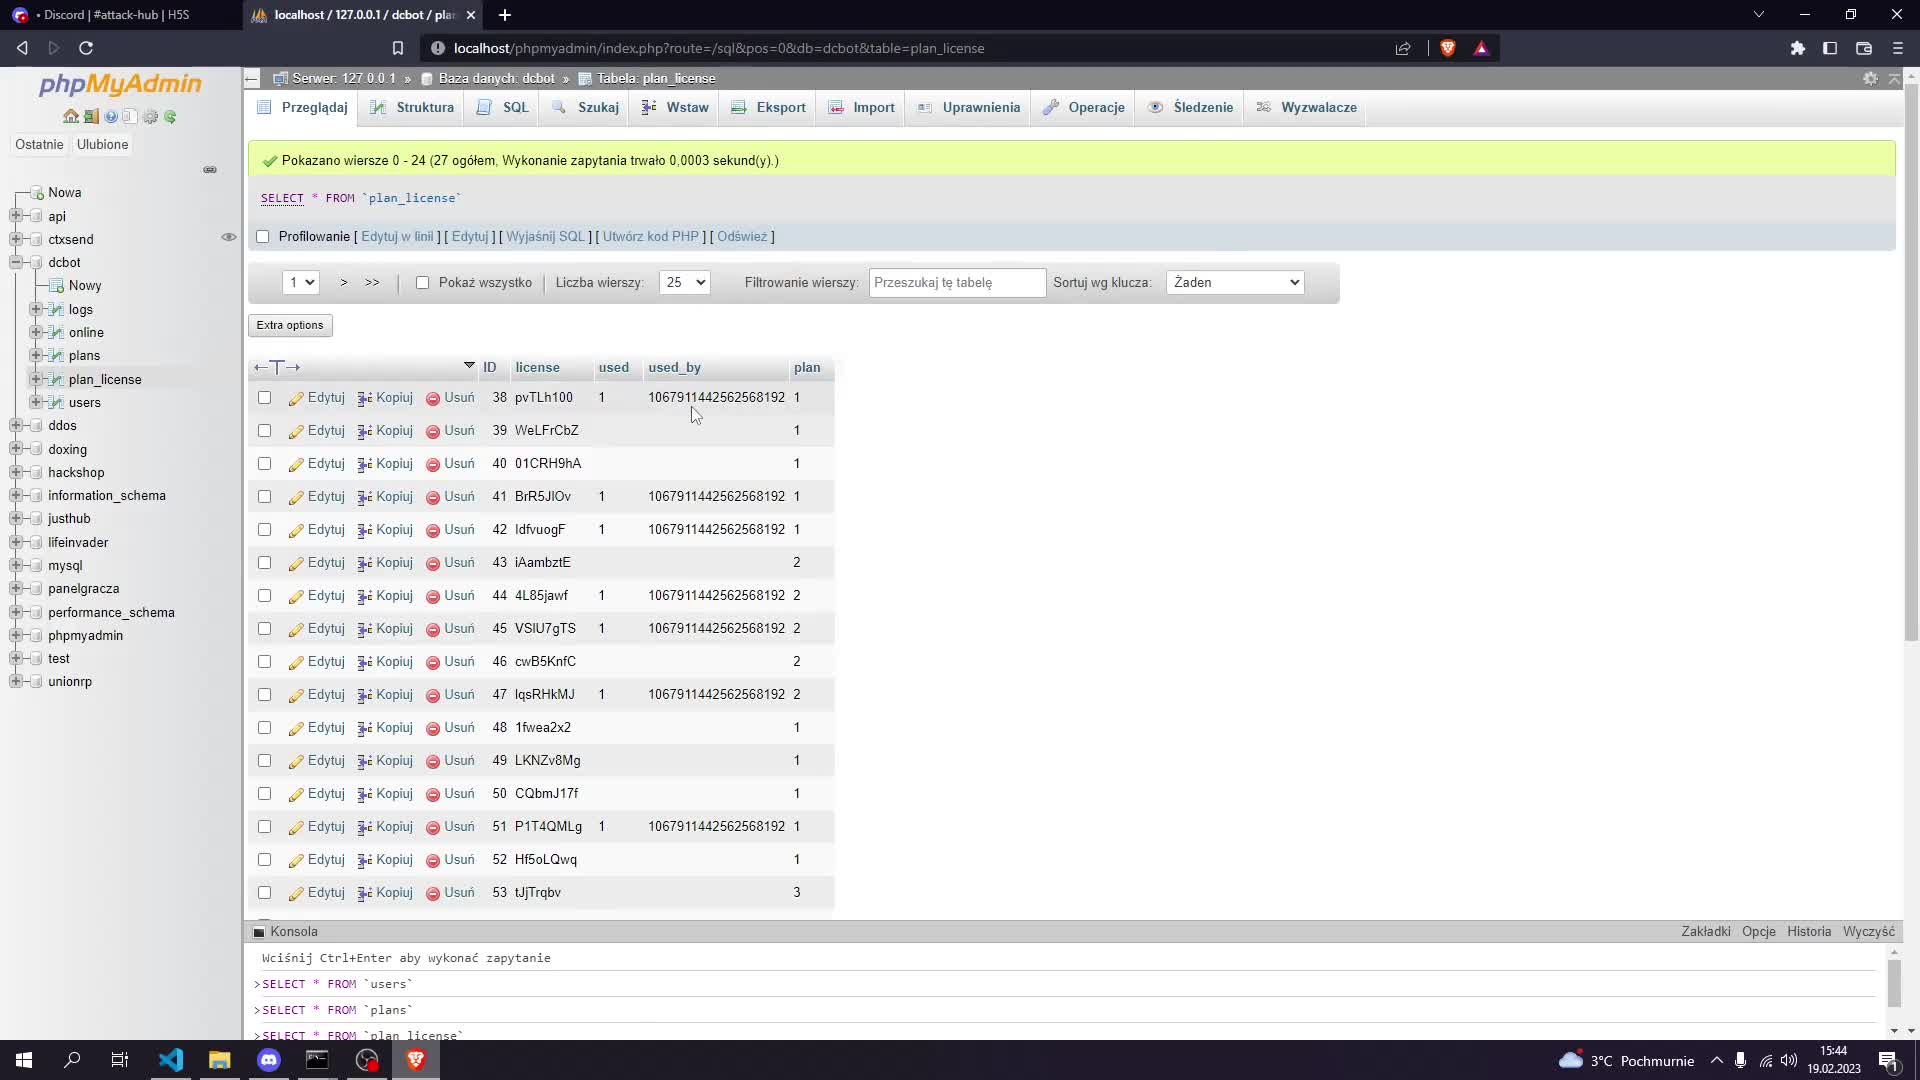
Task: Edit row 39 via Edytuj link
Action: 324,430
